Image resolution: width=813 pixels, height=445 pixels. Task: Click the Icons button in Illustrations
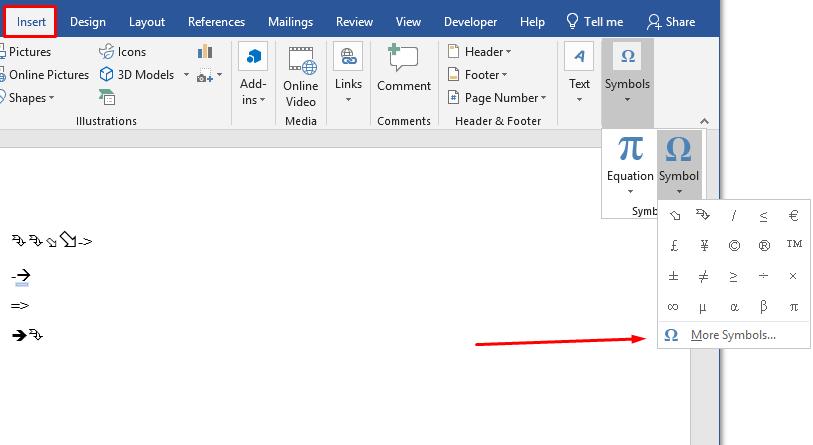click(122, 52)
